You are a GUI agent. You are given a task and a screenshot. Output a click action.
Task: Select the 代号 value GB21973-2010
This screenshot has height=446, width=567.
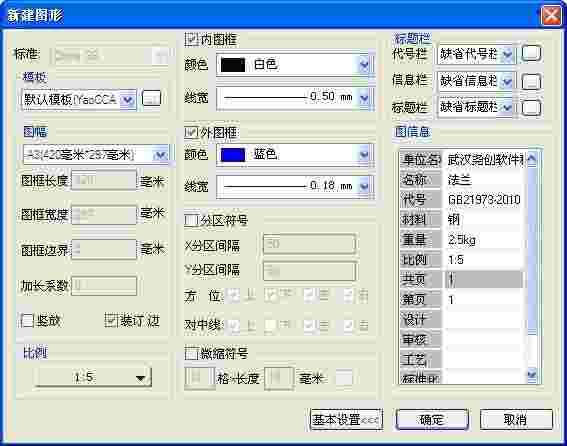pyautogui.click(x=485, y=199)
